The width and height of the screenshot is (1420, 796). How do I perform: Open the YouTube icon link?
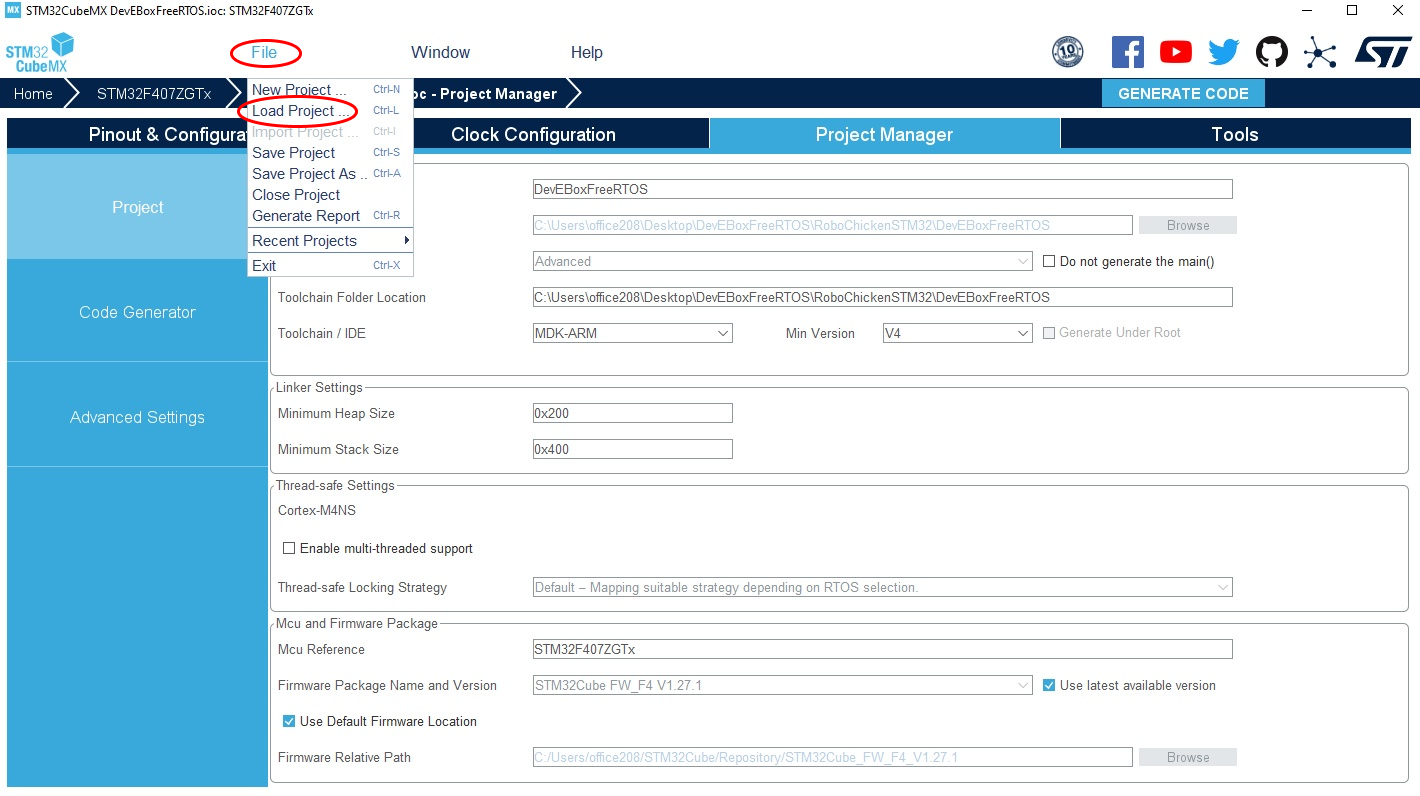point(1175,52)
